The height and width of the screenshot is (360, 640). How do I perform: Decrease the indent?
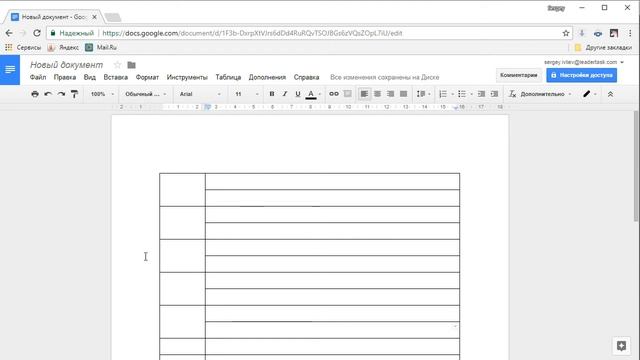(x=482, y=94)
